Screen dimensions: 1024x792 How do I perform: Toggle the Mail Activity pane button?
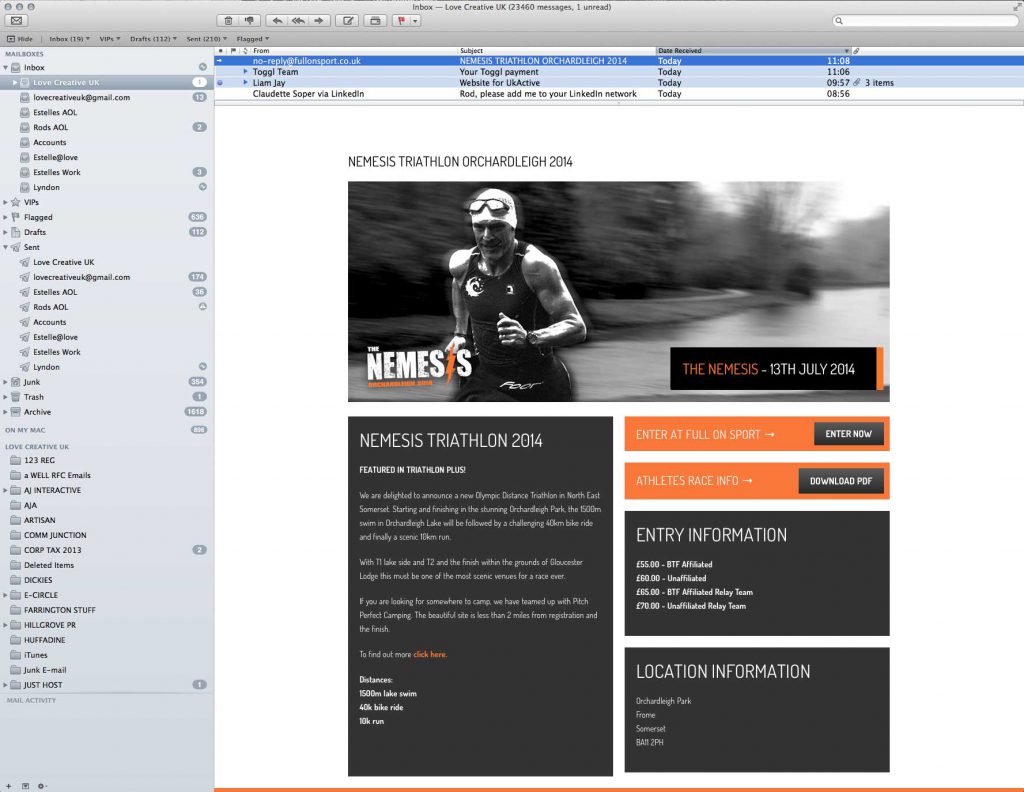[25, 785]
